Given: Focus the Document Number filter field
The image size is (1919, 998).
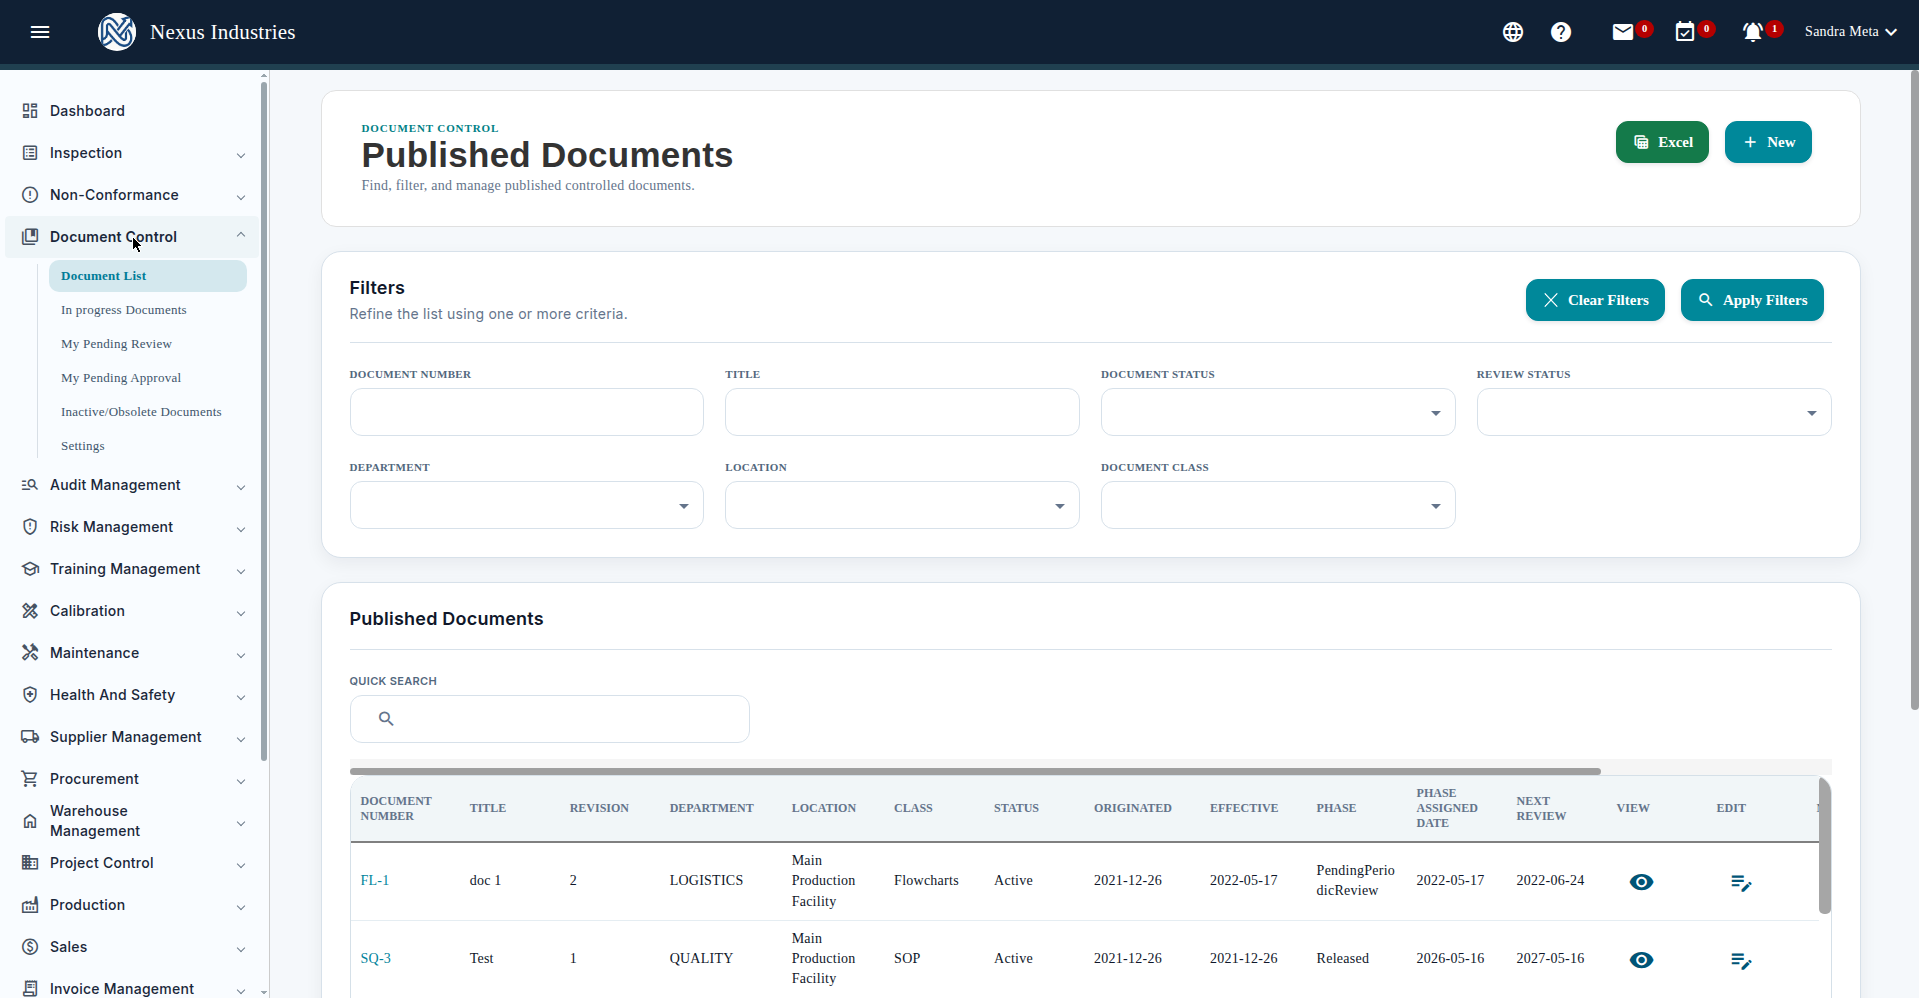Looking at the screenshot, I should click(527, 412).
